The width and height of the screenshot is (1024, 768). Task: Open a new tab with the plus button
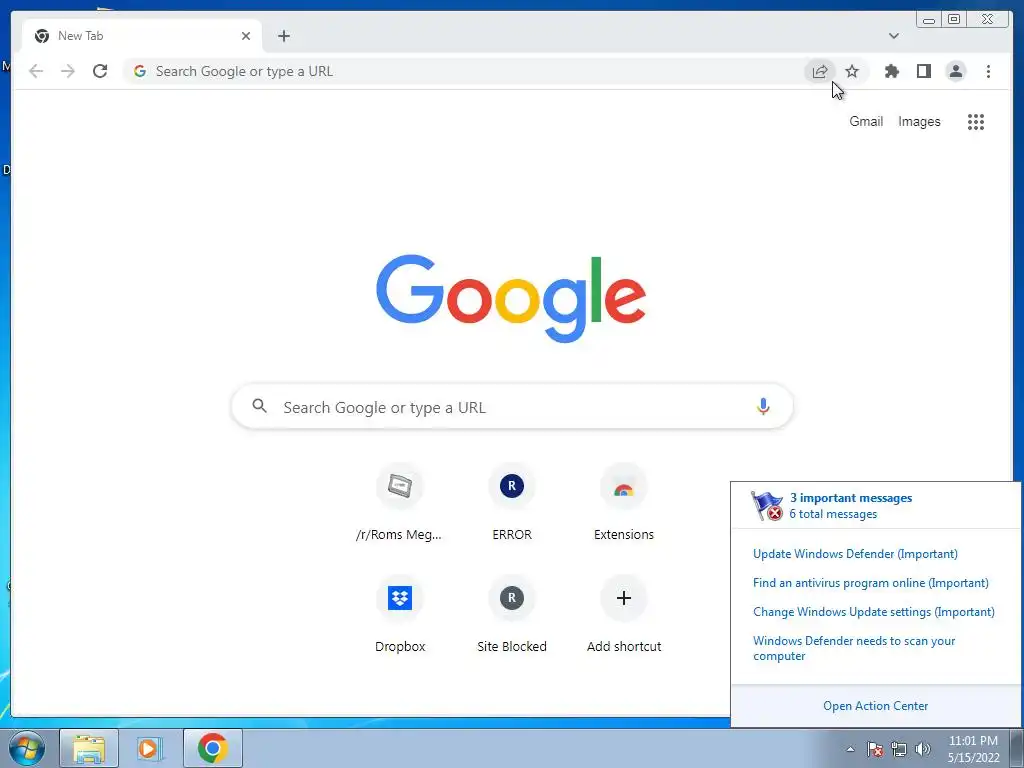(x=283, y=36)
